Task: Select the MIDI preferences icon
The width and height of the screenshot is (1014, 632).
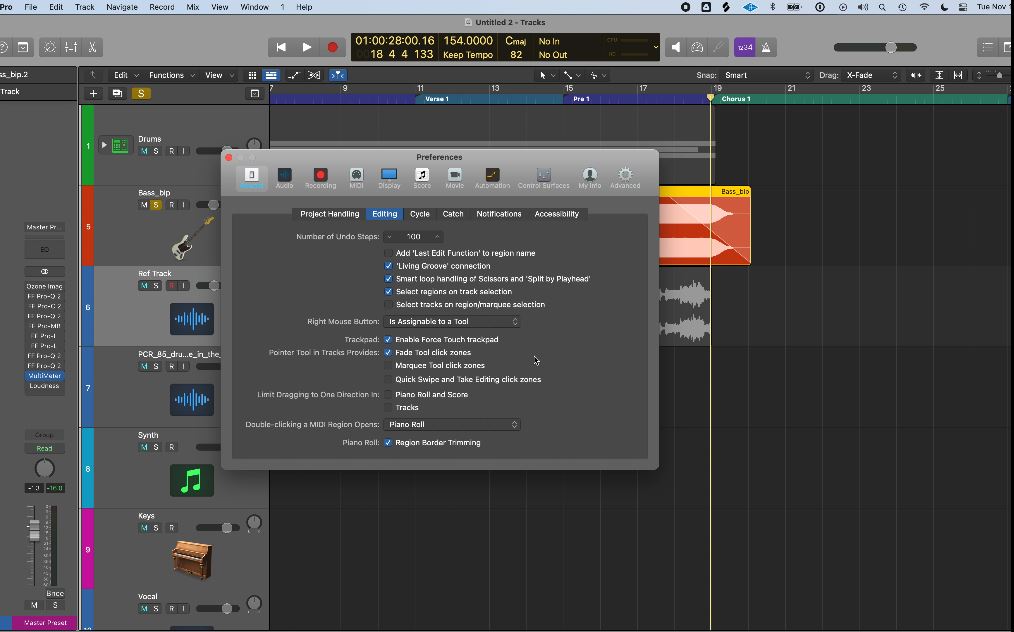Action: pos(356,177)
